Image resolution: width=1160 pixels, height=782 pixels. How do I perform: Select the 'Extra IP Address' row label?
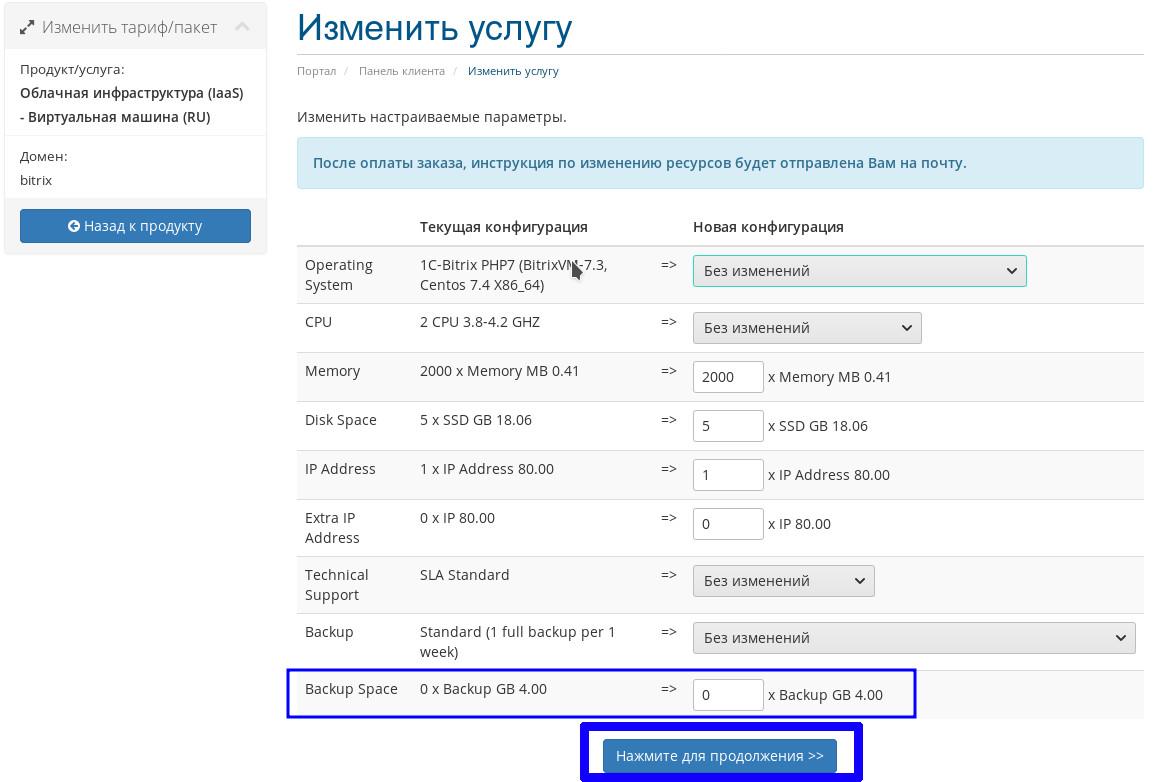(332, 527)
